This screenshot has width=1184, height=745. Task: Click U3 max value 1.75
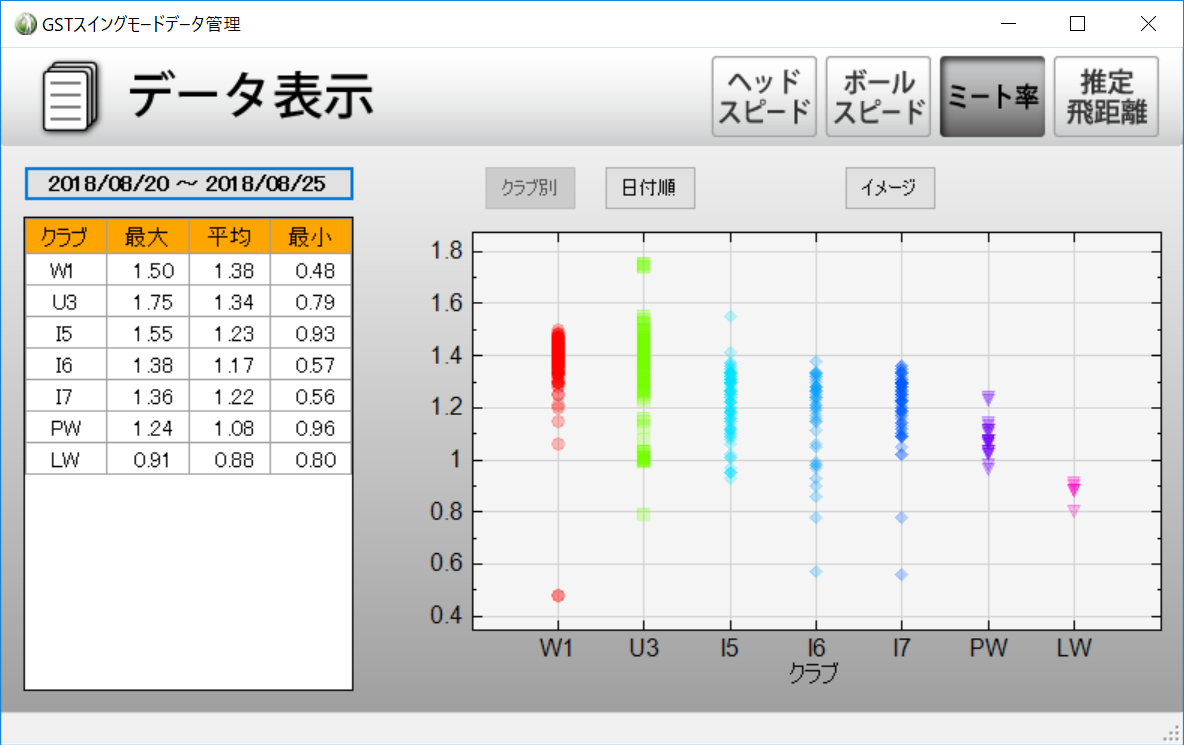(148, 302)
